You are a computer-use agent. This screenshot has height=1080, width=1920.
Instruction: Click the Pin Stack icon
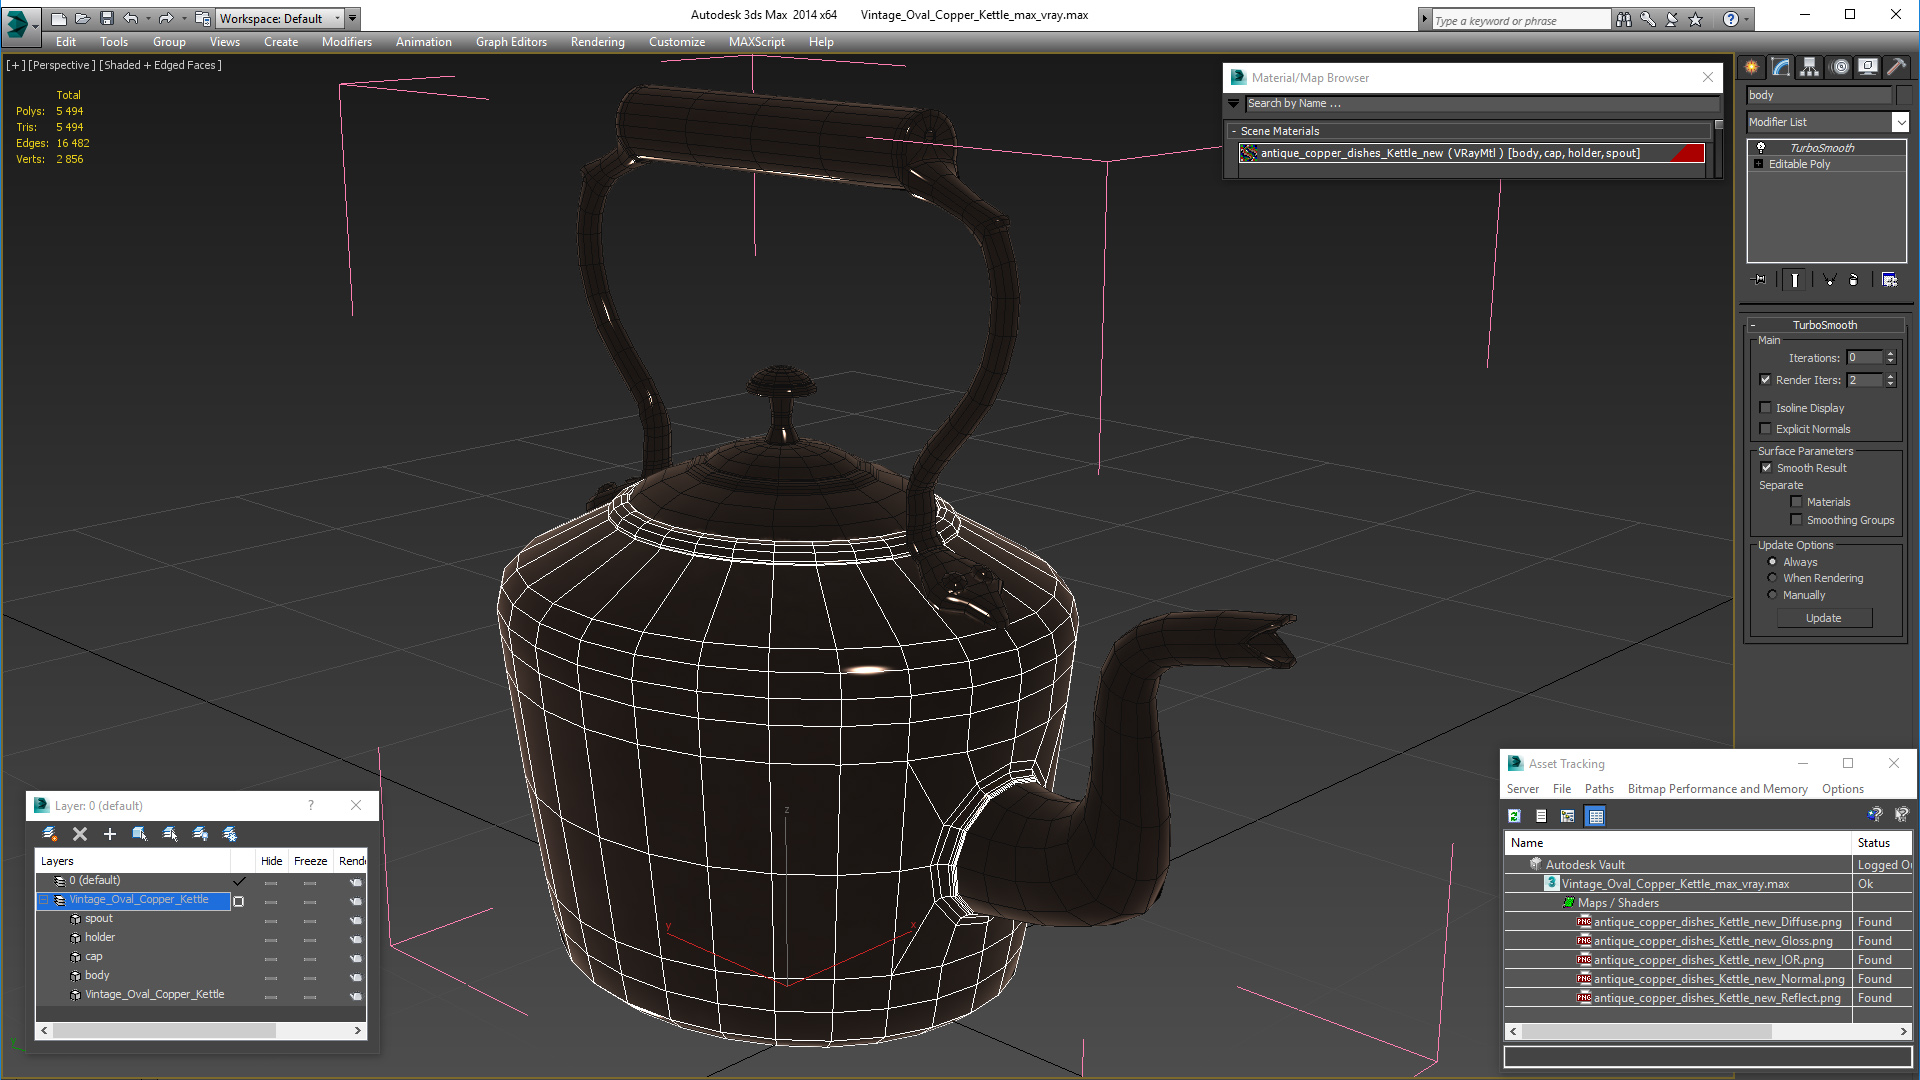1760,280
